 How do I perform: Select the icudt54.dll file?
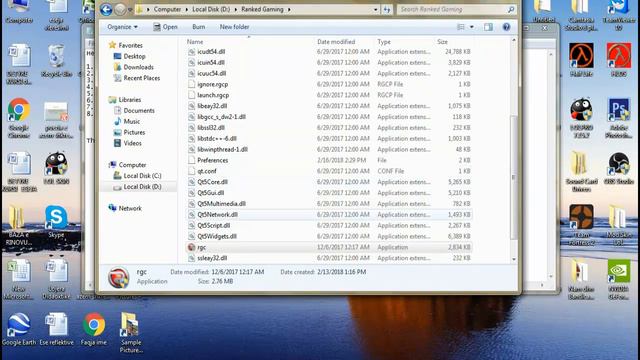pos(329,51)
